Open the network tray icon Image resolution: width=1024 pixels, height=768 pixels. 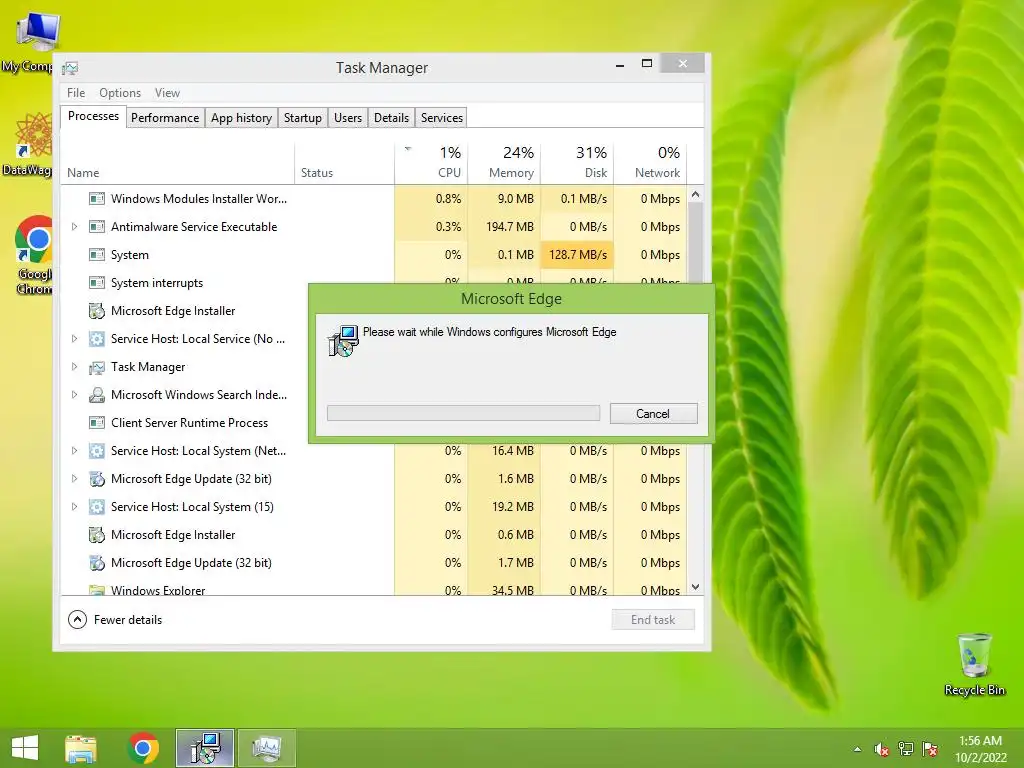coord(906,749)
